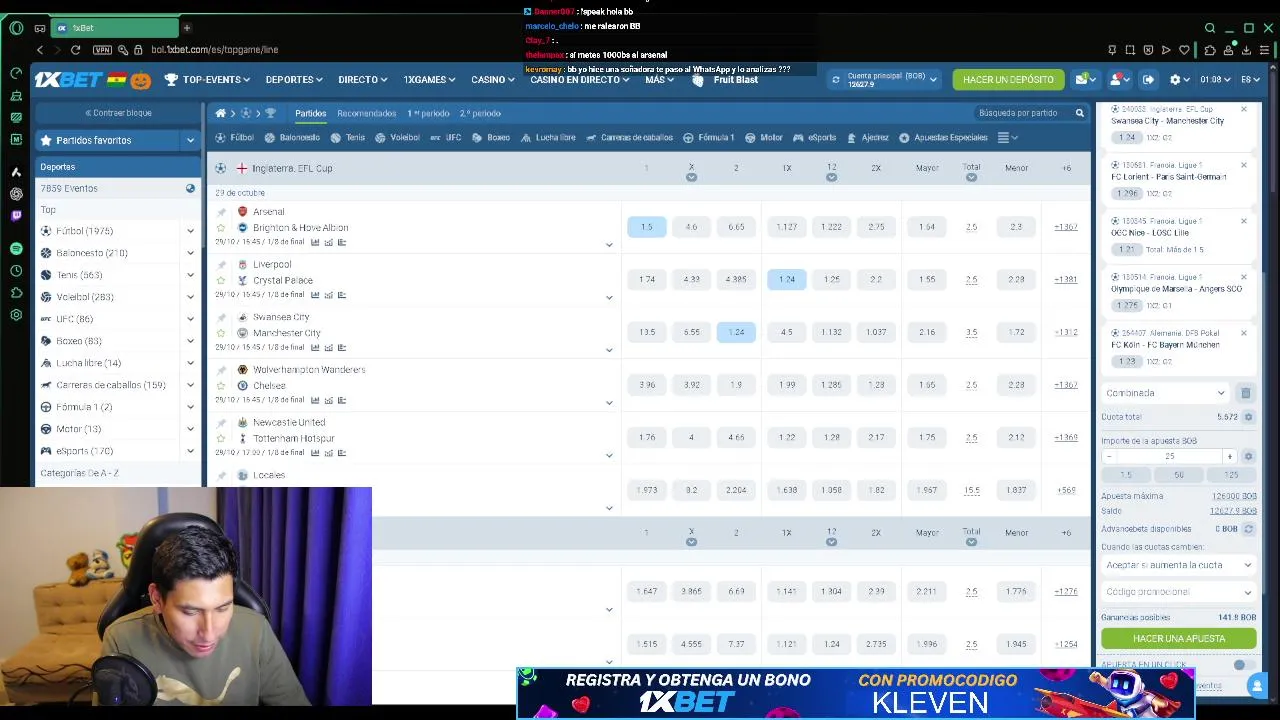Decrease stake with minus button
This screenshot has width=1280, height=720.
coord(1109,456)
